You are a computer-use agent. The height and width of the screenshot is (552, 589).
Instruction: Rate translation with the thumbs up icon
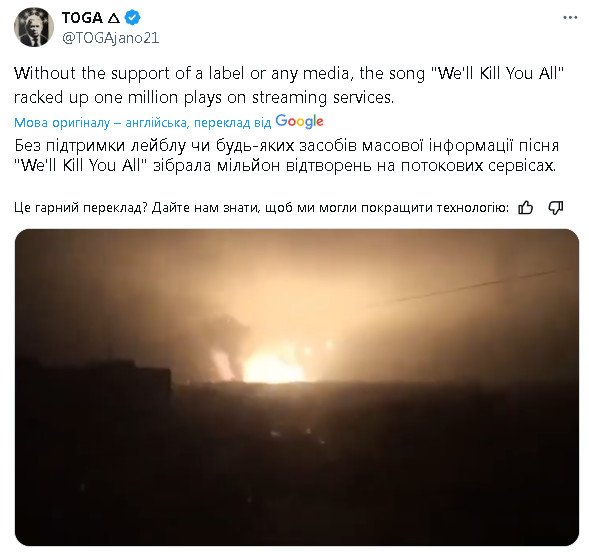pyautogui.click(x=526, y=207)
